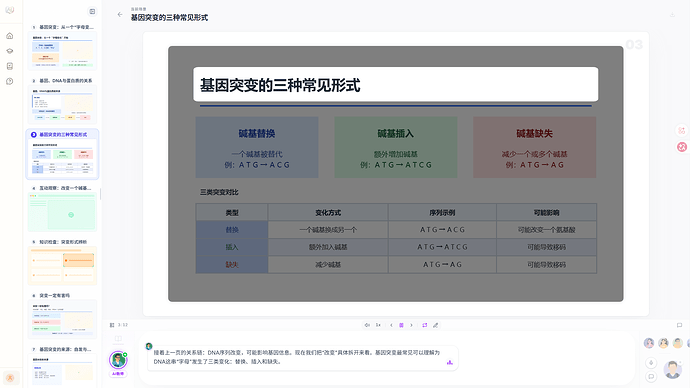Toggle the loop repeat icon
The image size is (690, 388).
(x=425, y=325)
